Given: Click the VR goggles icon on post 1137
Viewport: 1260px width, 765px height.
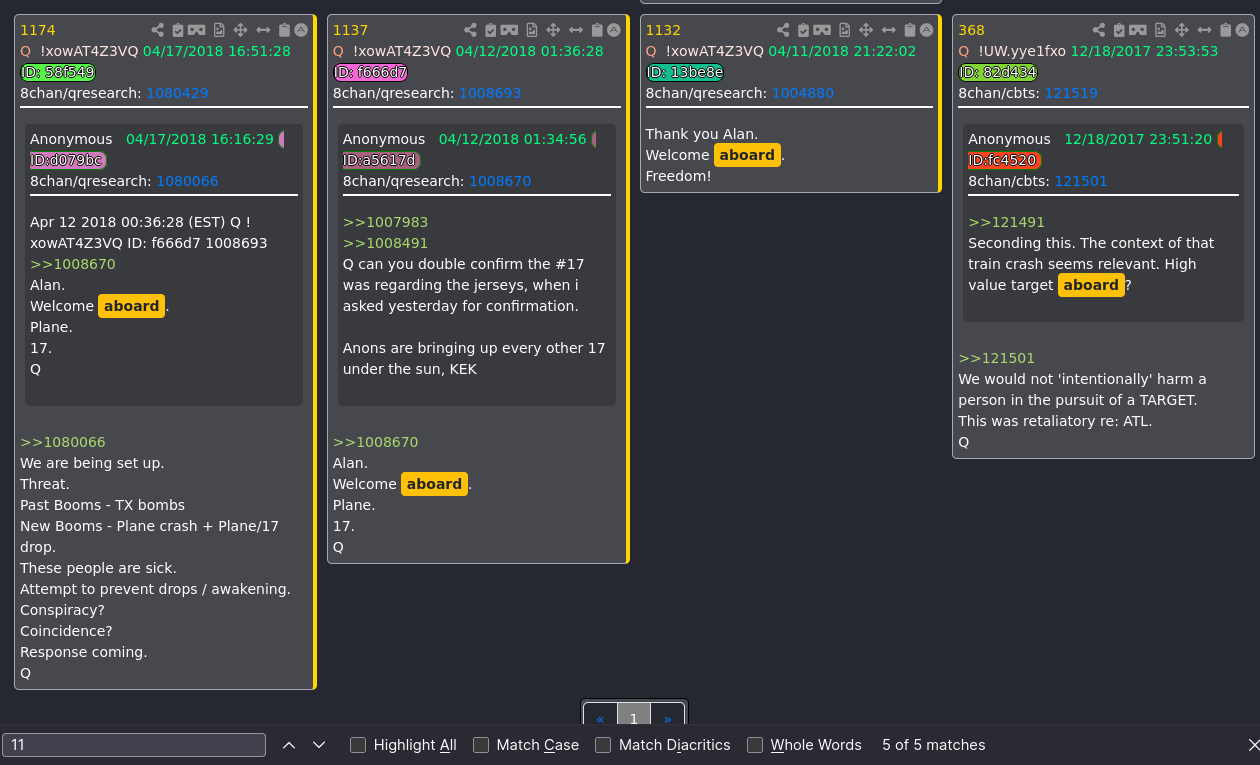Looking at the screenshot, I should click(510, 30).
